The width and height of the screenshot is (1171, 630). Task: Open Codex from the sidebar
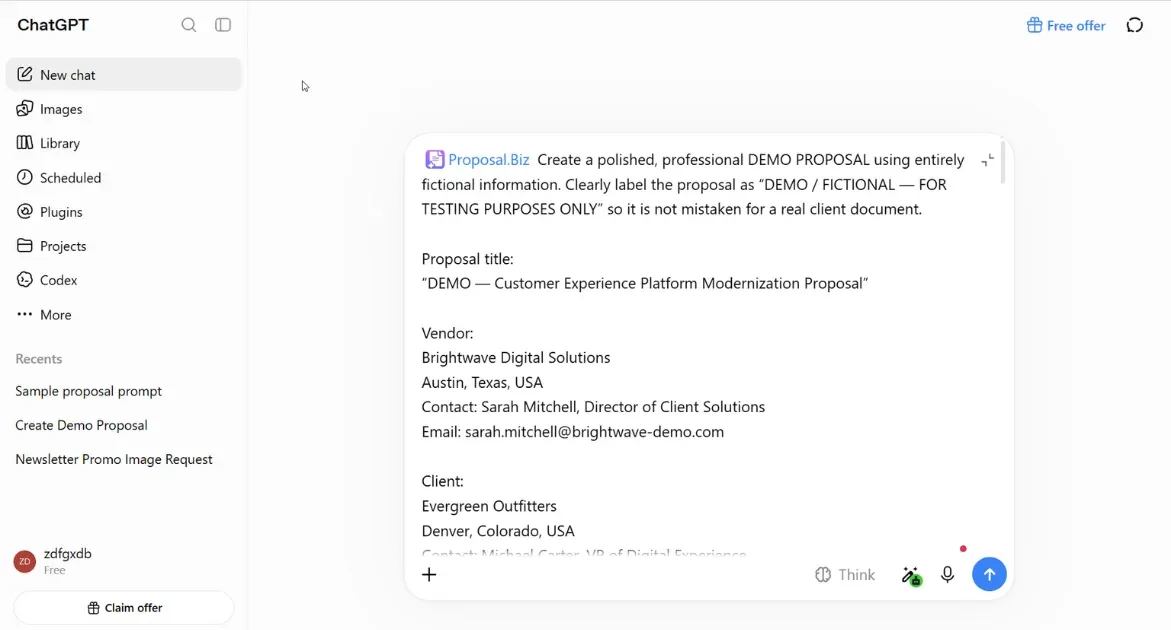pos(124,281)
